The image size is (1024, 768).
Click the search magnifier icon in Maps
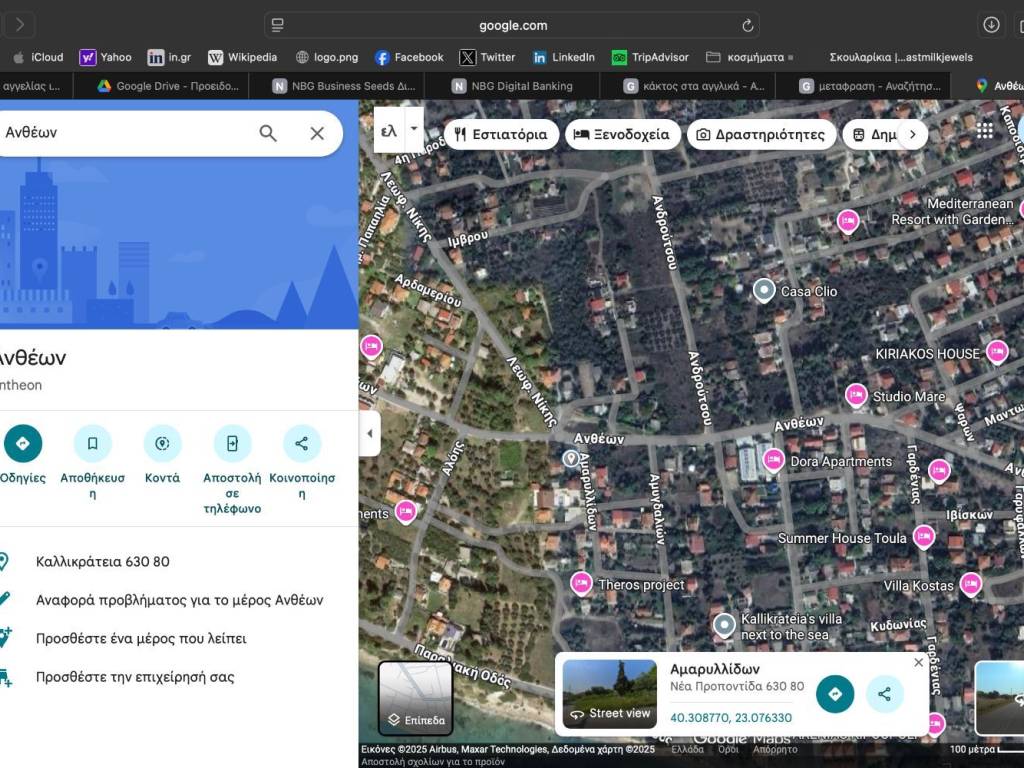[268, 133]
